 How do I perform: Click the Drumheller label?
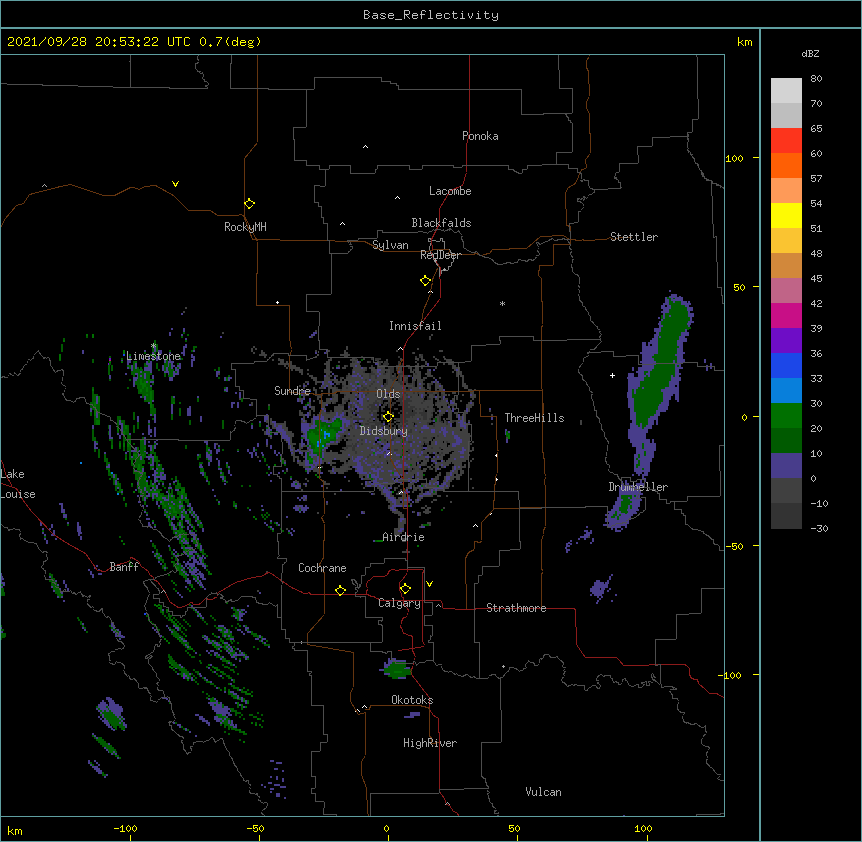[x=638, y=487]
